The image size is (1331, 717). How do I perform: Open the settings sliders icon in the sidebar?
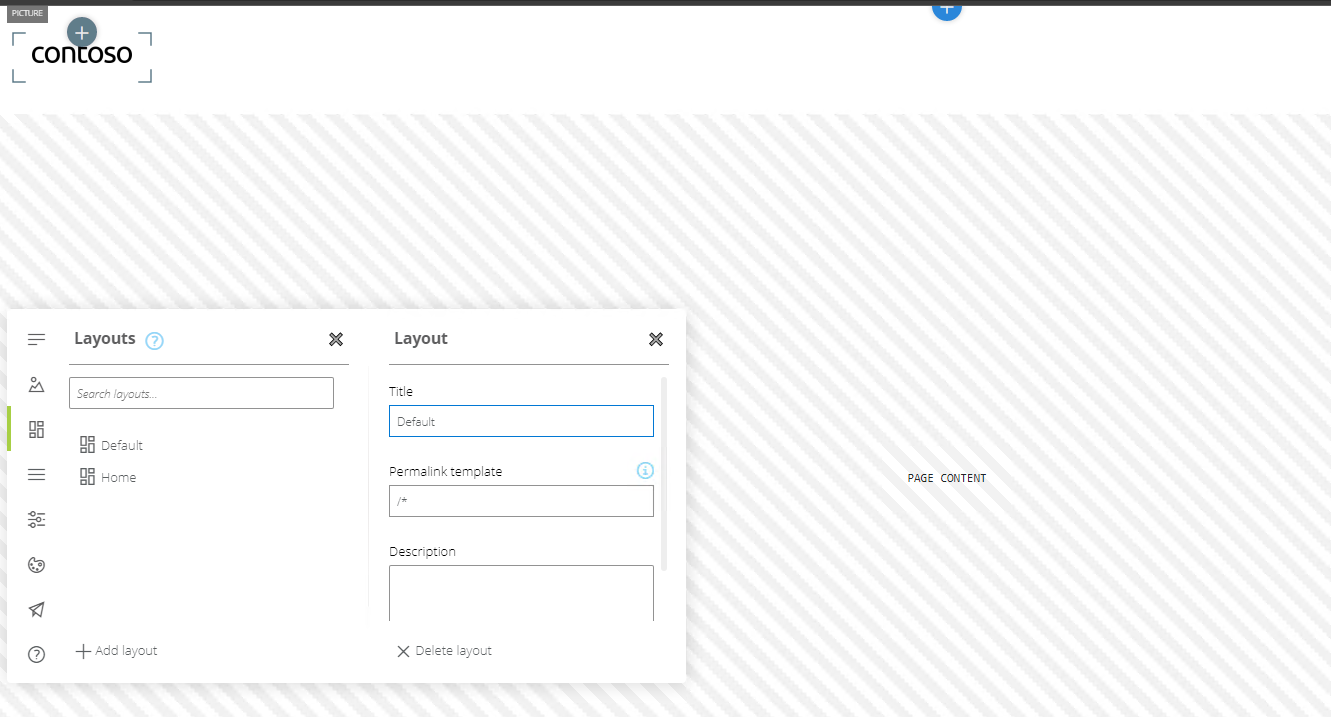click(x=36, y=519)
